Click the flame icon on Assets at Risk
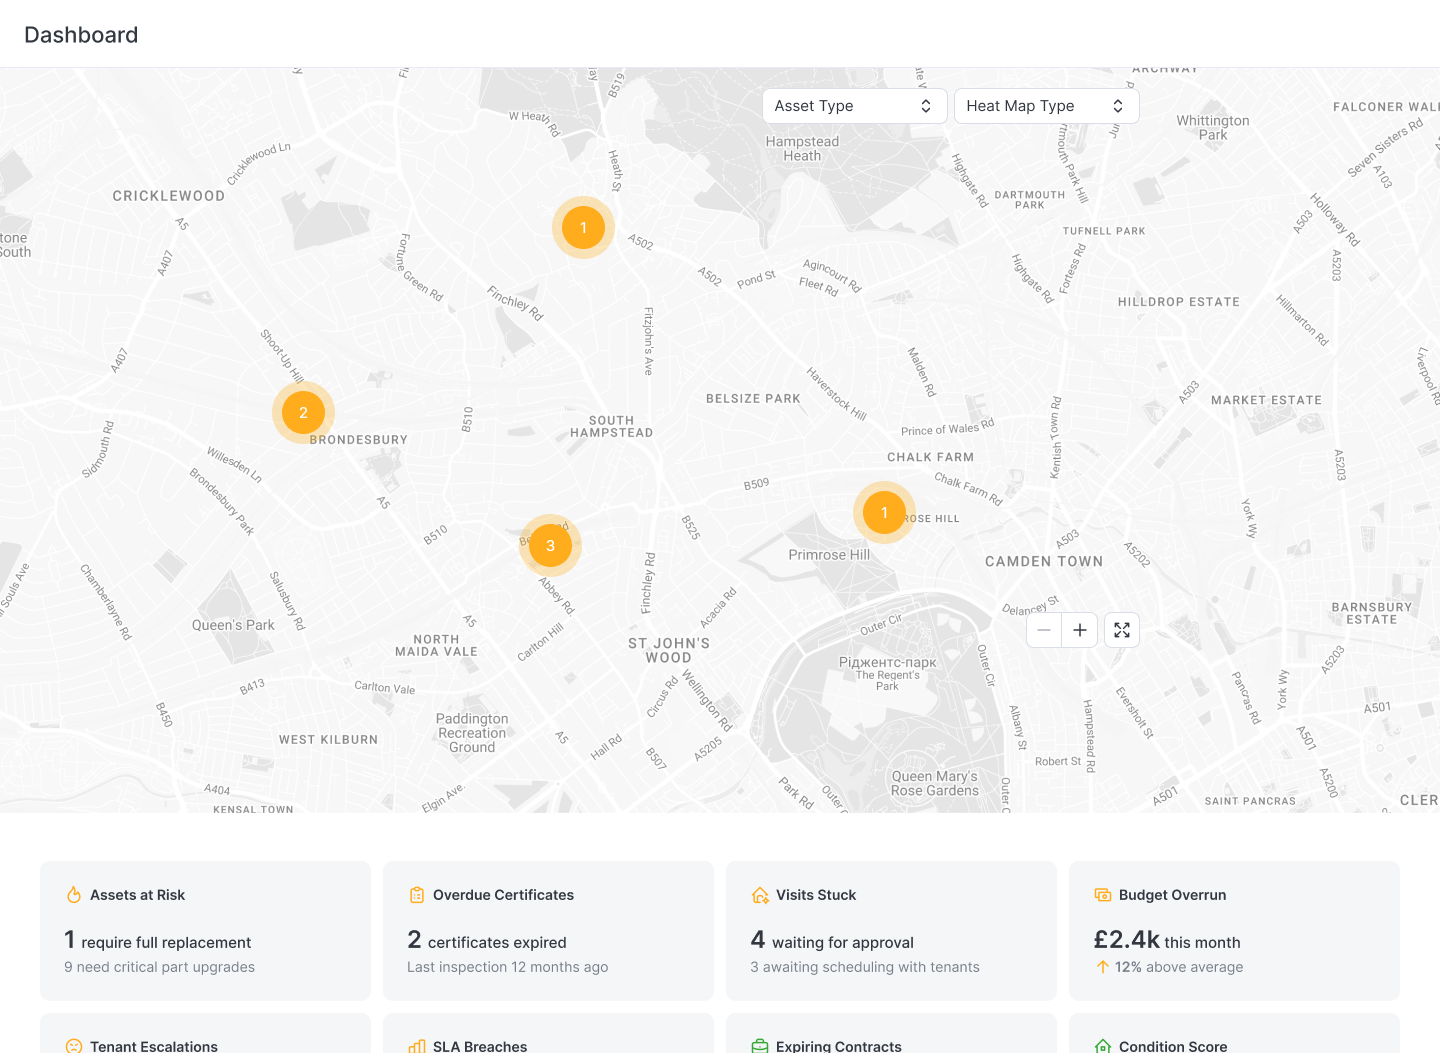This screenshot has width=1440, height=1053. (x=74, y=895)
